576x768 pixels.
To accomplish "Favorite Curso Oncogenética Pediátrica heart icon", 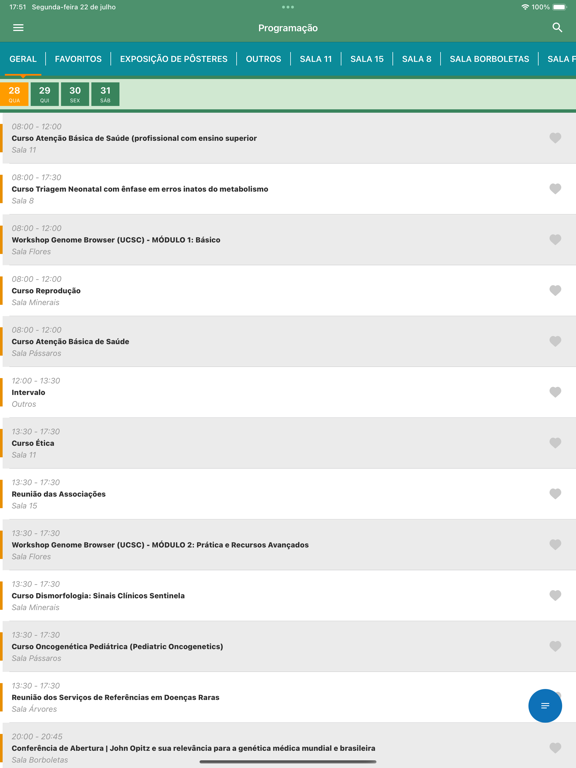I will coord(555,647).
